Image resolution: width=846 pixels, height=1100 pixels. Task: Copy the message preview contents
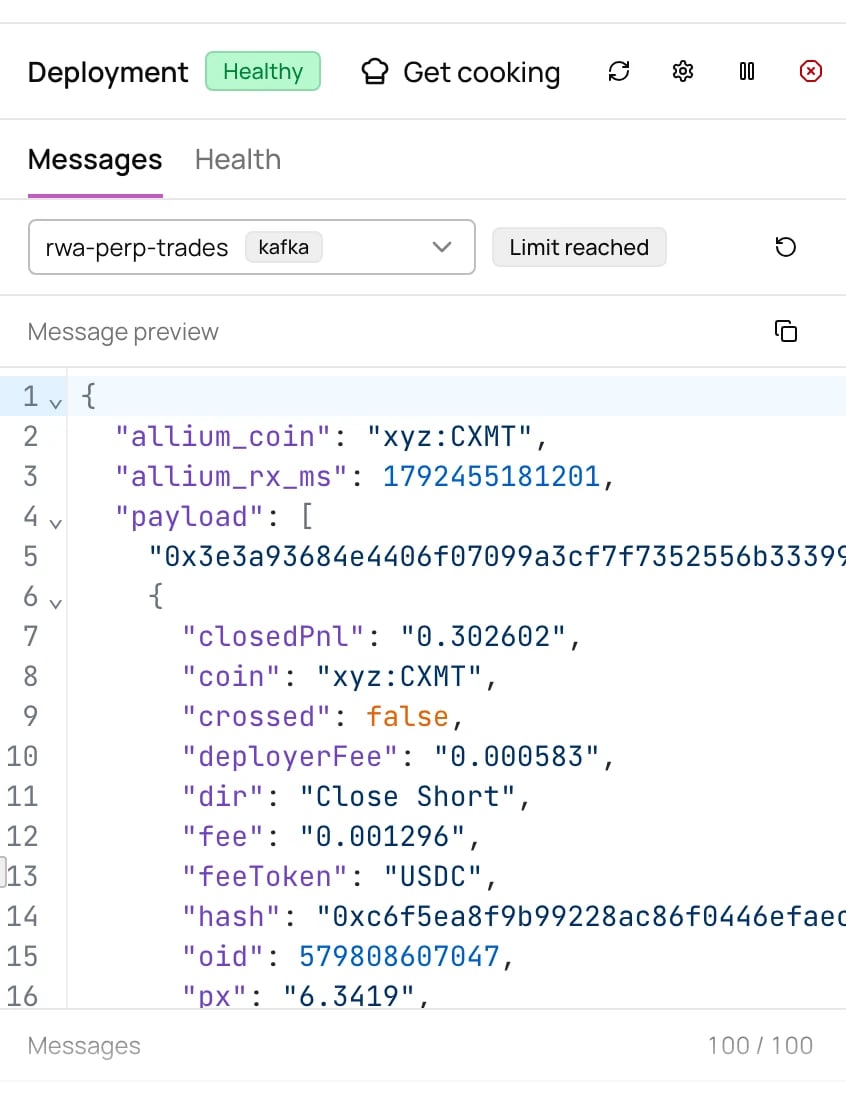click(786, 331)
